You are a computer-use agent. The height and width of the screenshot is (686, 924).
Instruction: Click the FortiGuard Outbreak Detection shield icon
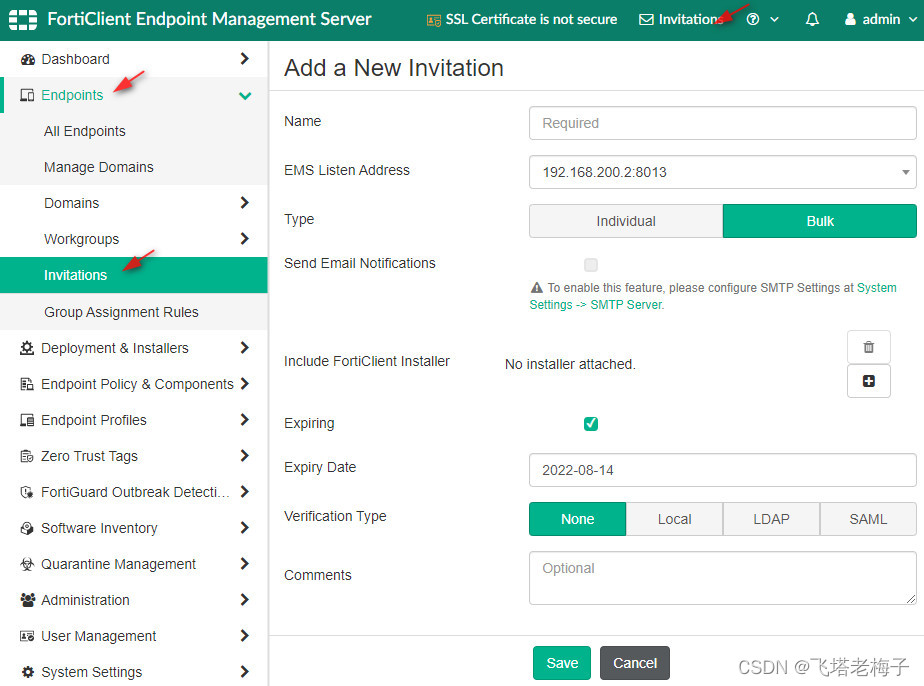click(27, 492)
